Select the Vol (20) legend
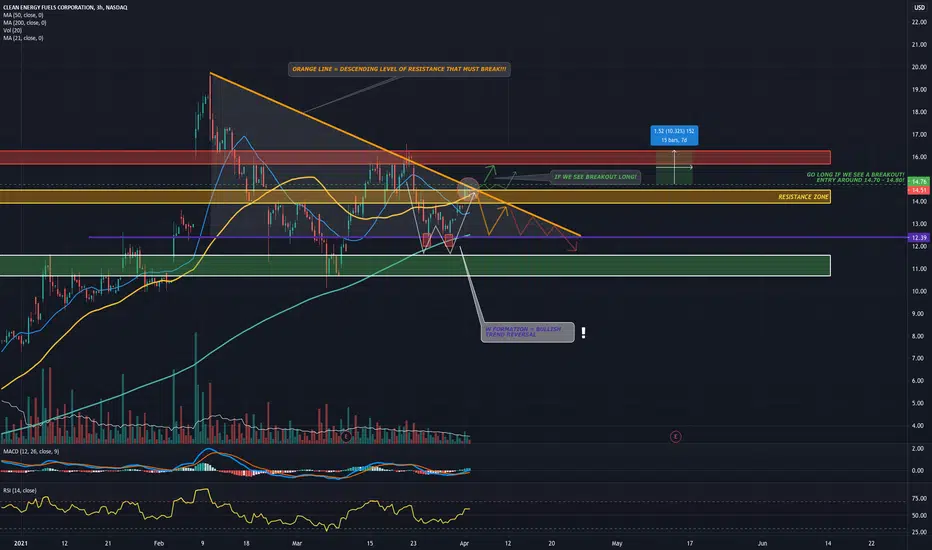Screen dimensions: 932x550 pos(12,30)
